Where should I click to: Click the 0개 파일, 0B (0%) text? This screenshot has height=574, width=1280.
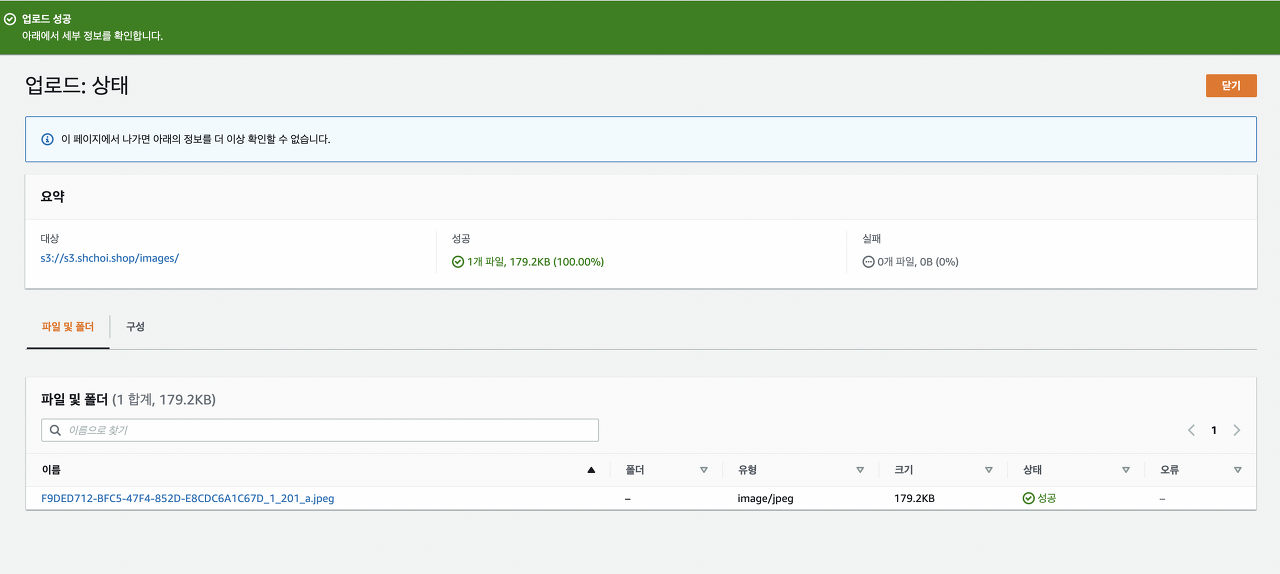pos(918,262)
